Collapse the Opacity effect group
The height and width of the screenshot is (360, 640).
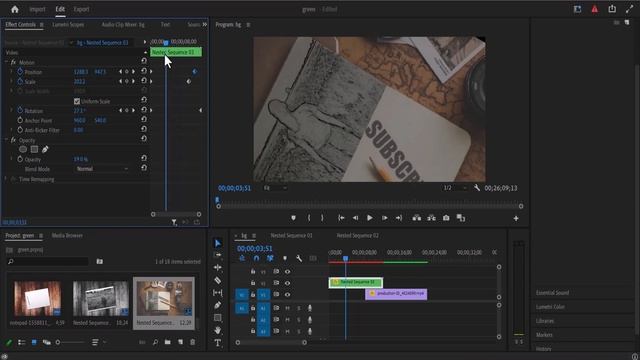[x=7, y=140]
